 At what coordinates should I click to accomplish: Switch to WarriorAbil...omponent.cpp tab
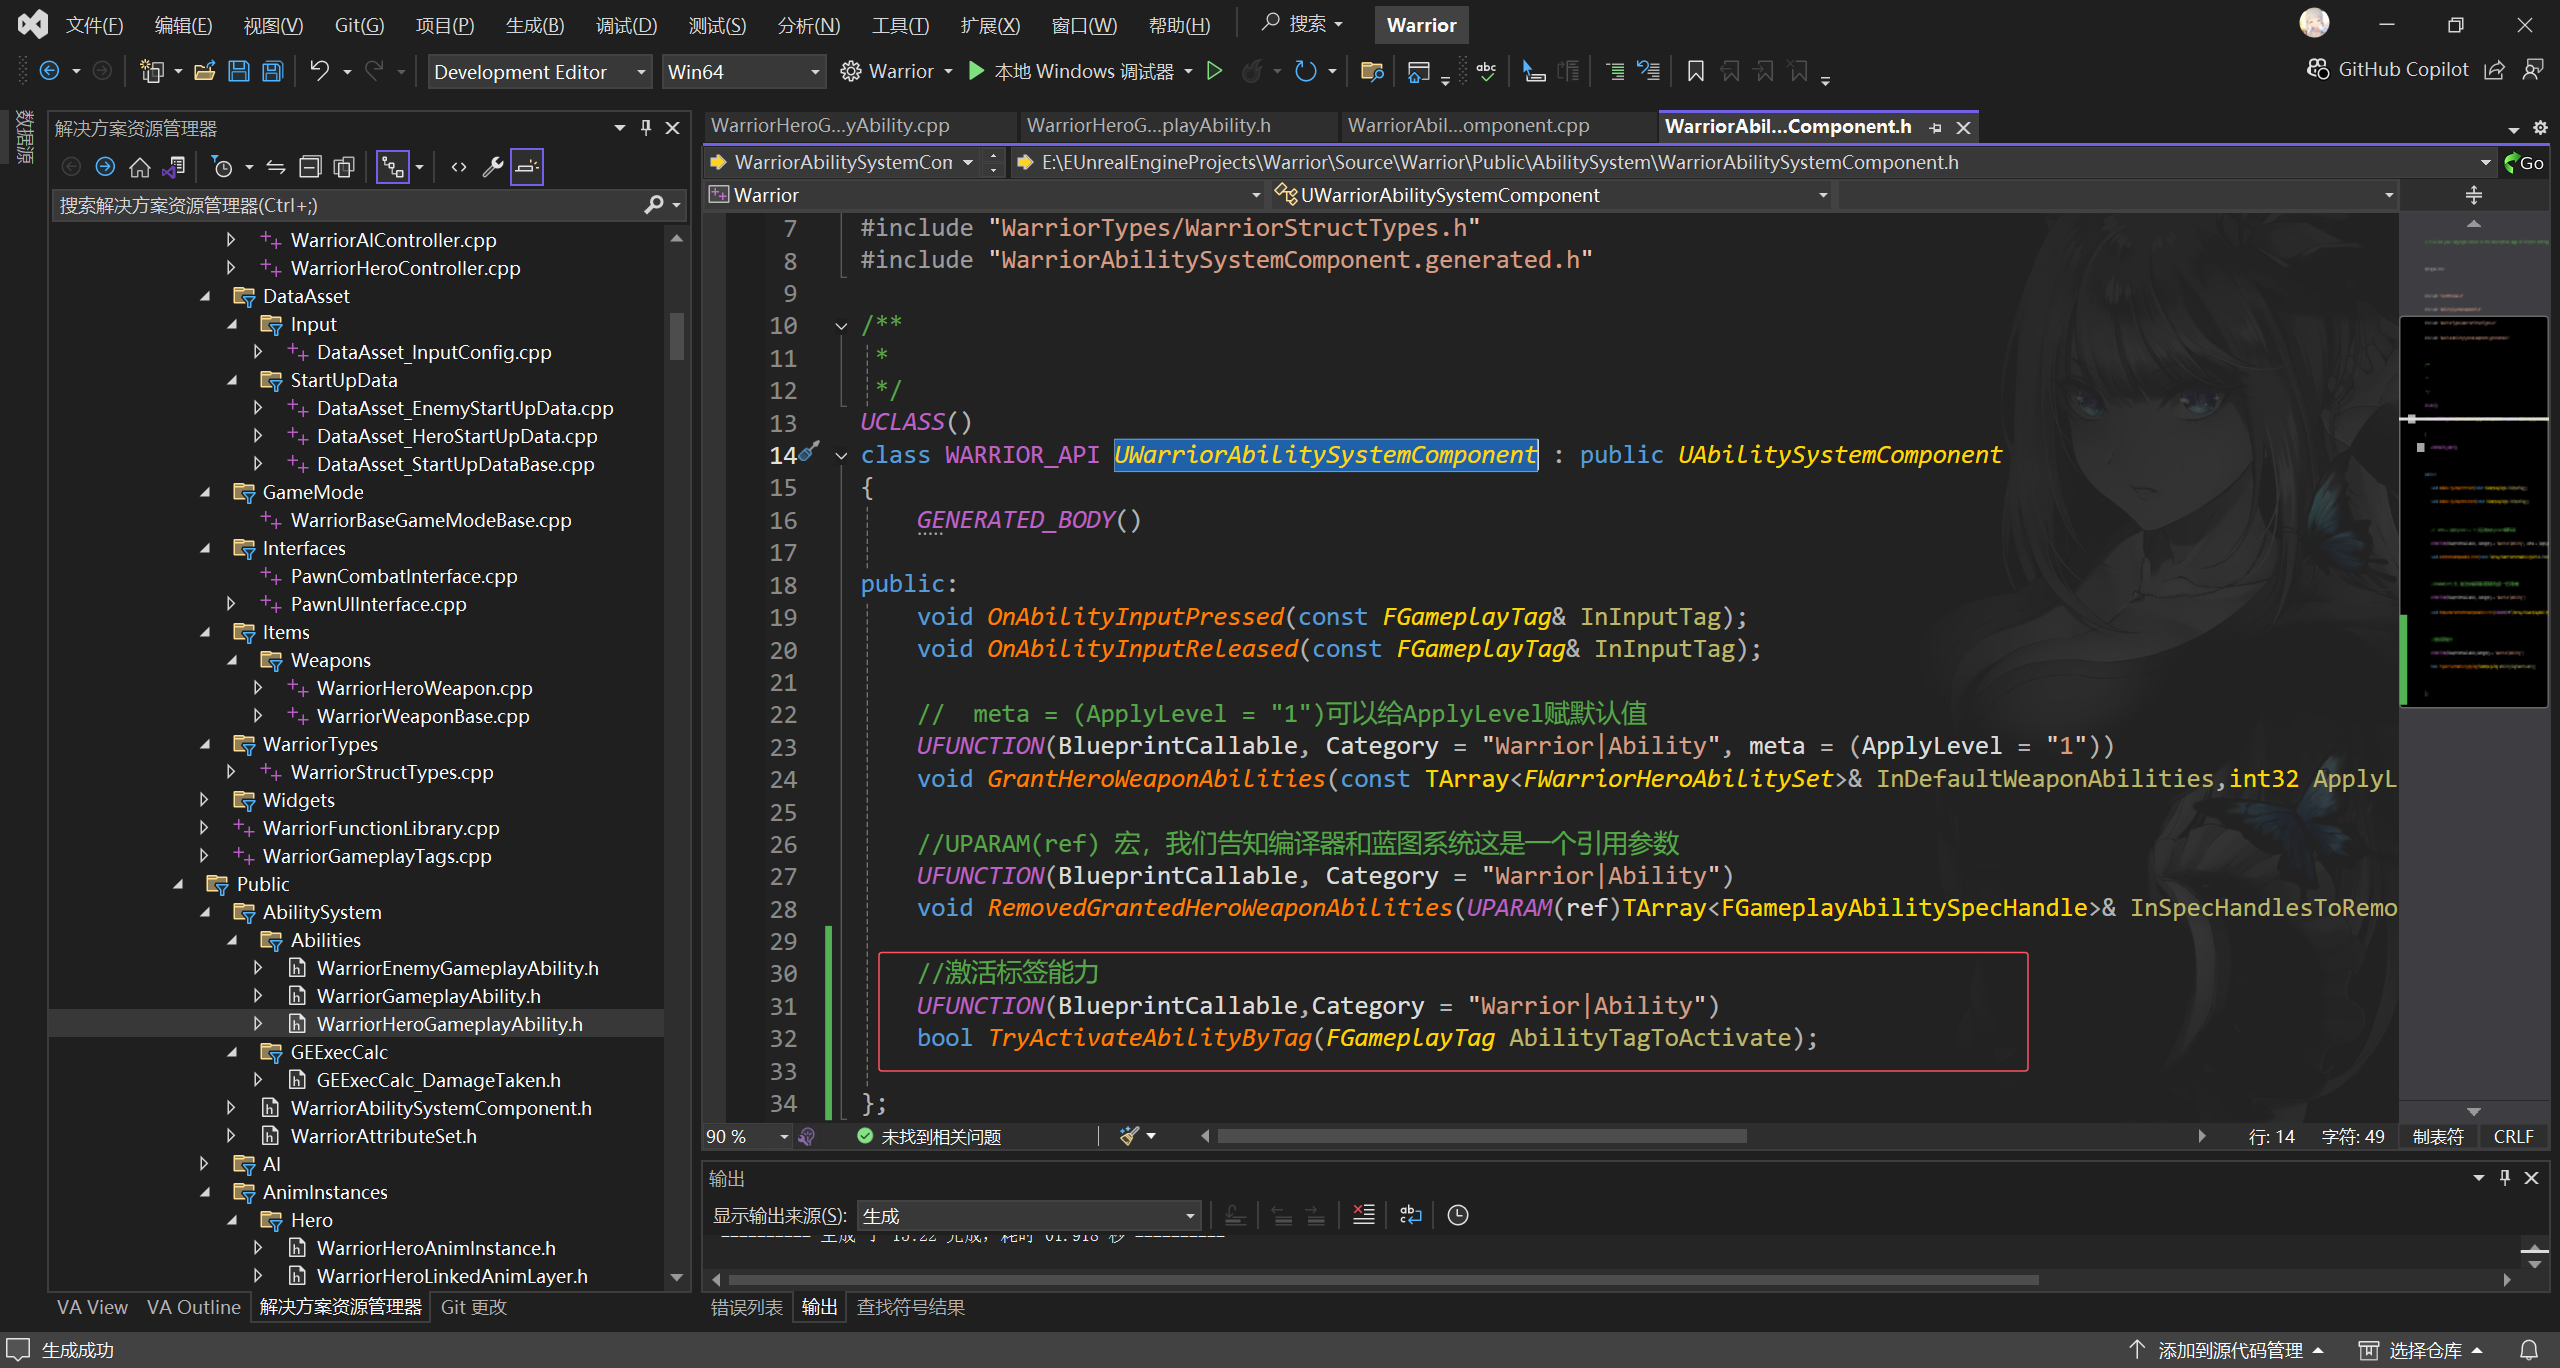coord(1468,126)
